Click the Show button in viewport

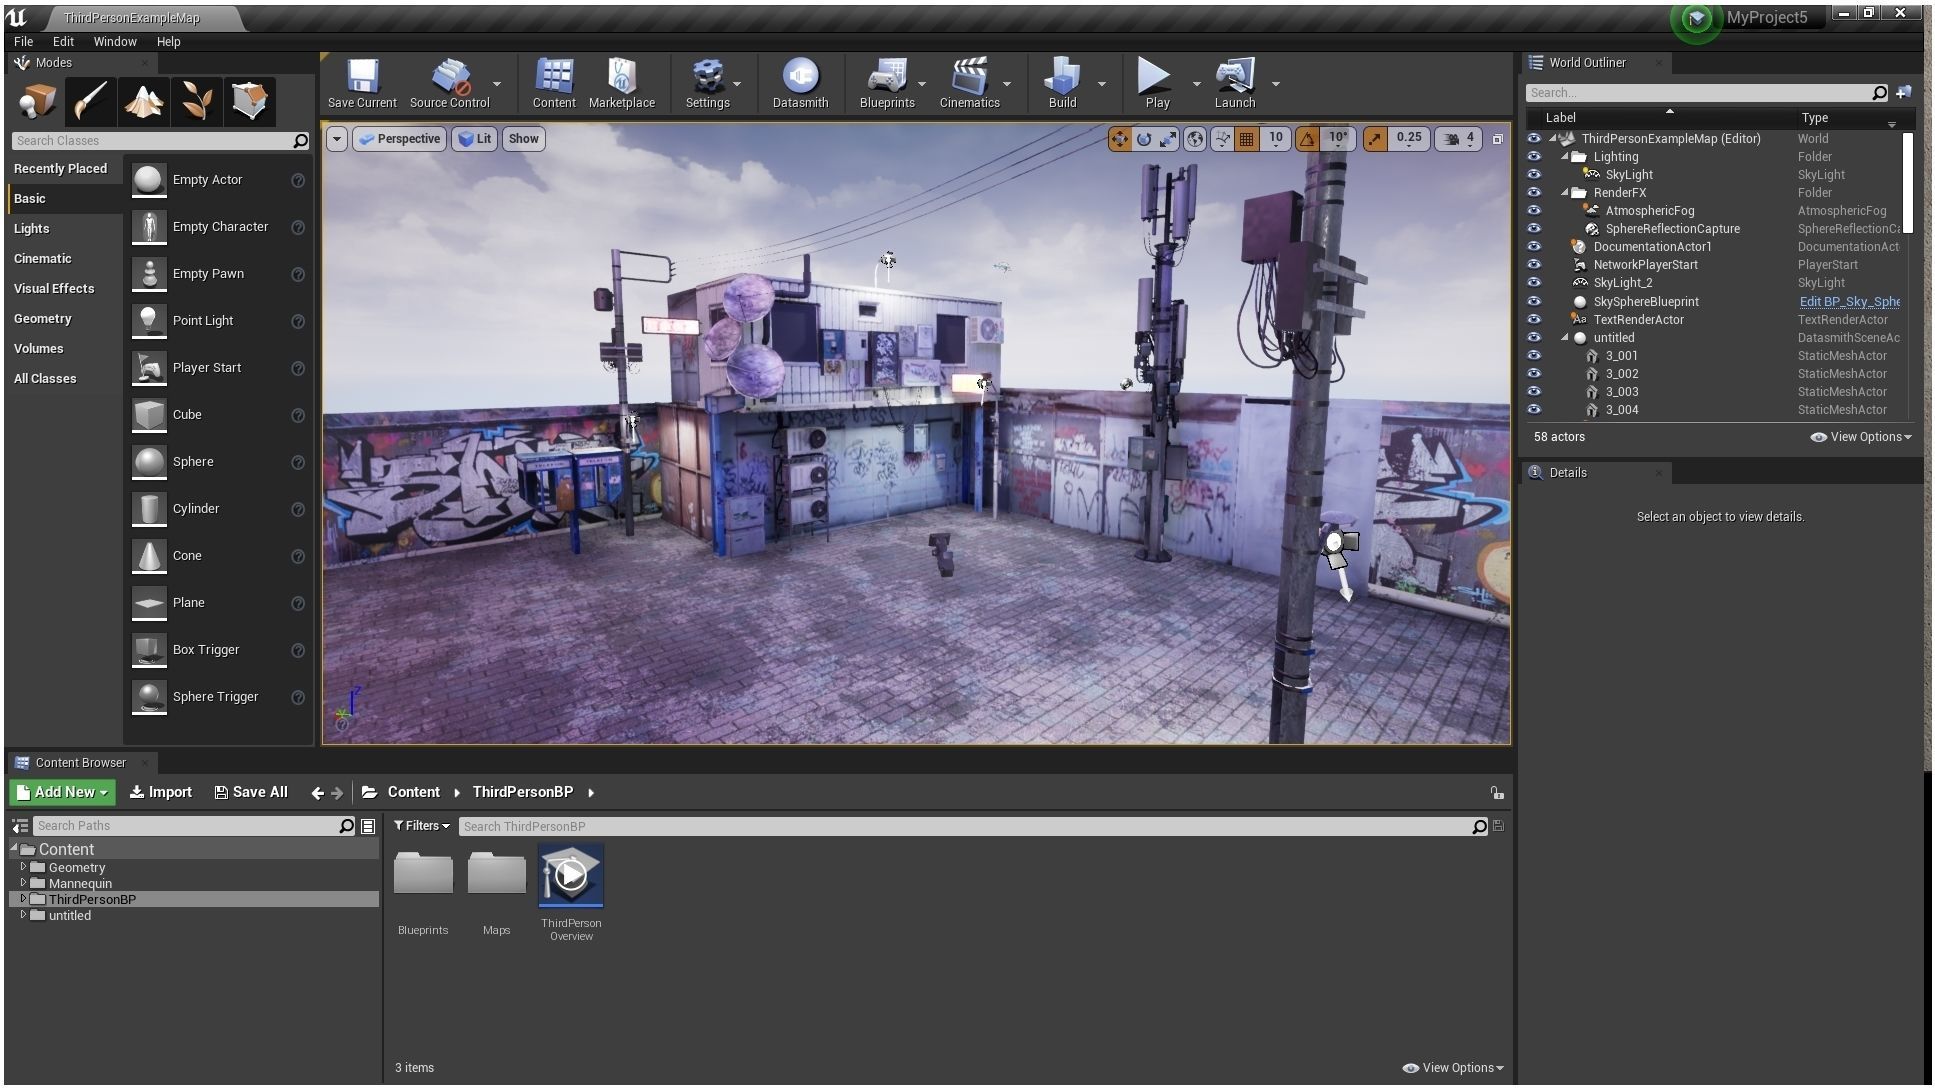tap(523, 139)
